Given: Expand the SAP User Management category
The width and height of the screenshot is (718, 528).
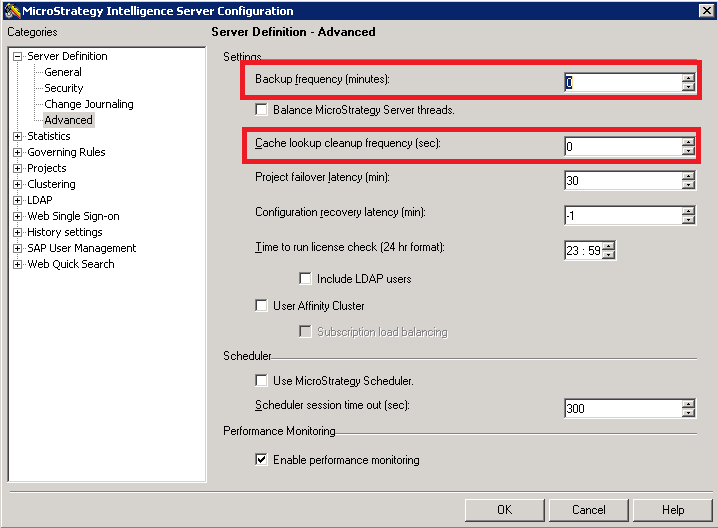Looking at the screenshot, I should coord(17,249).
